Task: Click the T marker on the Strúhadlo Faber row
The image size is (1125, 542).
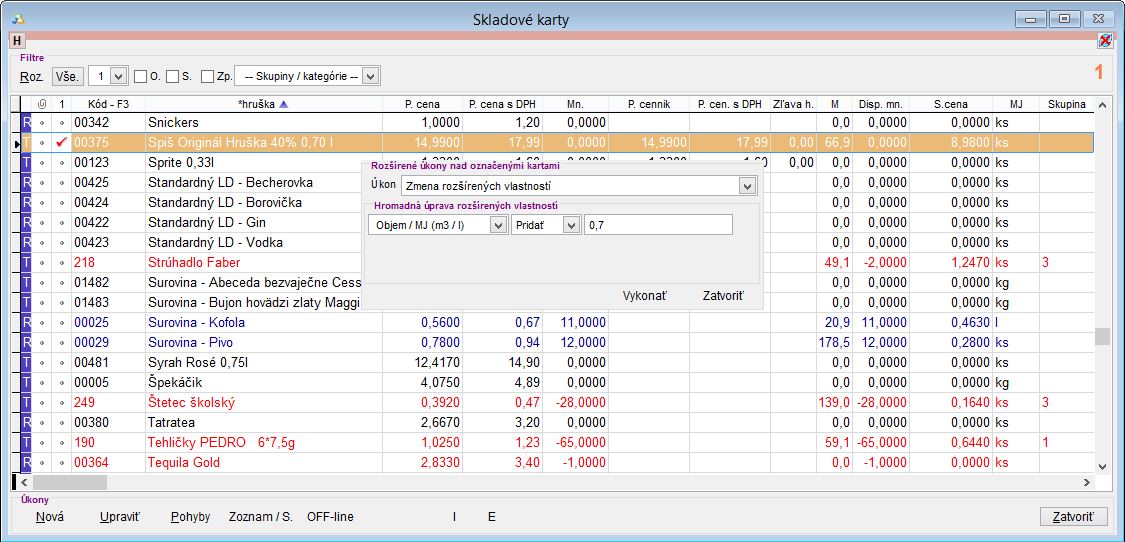Action: (x=27, y=262)
